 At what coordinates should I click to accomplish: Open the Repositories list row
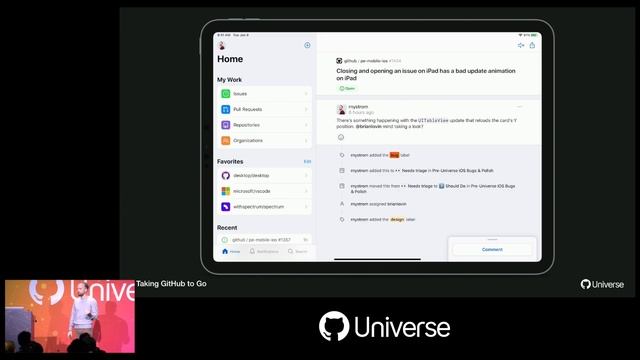[x=264, y=125]
